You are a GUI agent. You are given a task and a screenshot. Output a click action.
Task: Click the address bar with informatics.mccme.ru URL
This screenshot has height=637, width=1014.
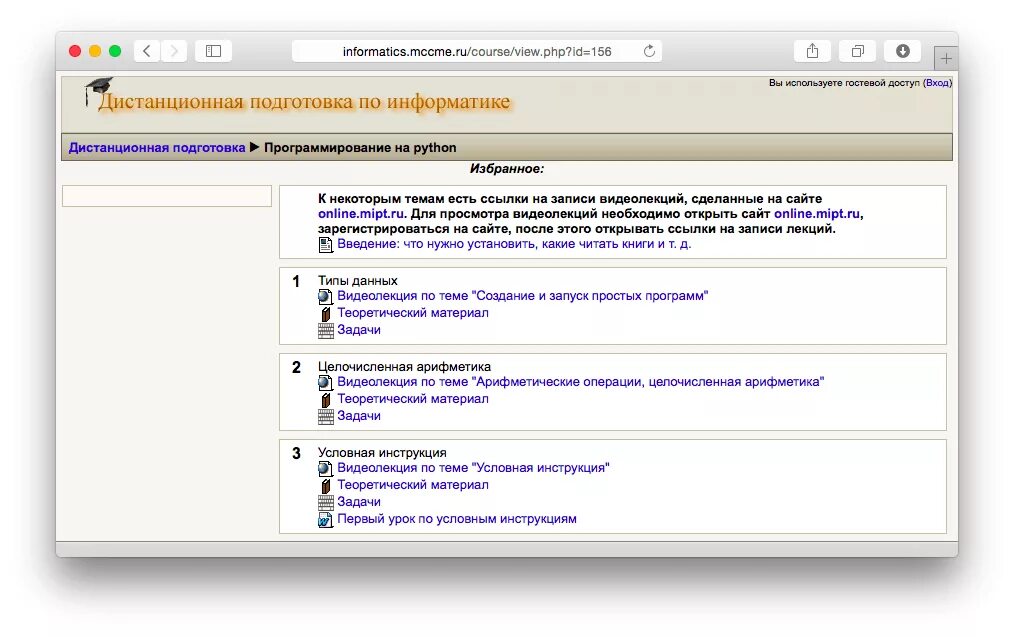(x=477, y=51)
